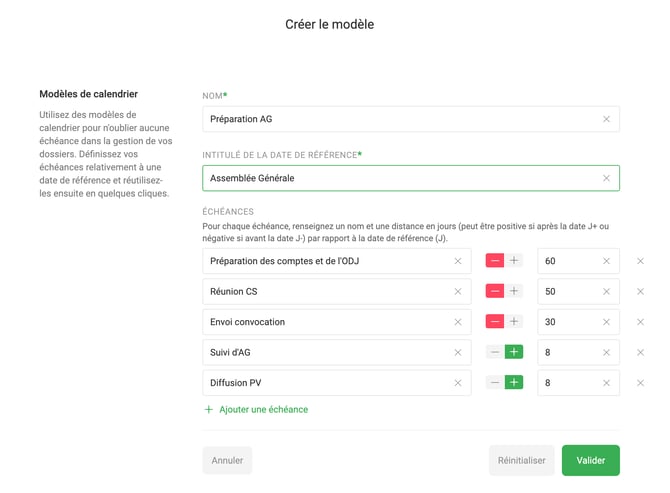Switch Diffusion PV to minus sign

[495, 383]
